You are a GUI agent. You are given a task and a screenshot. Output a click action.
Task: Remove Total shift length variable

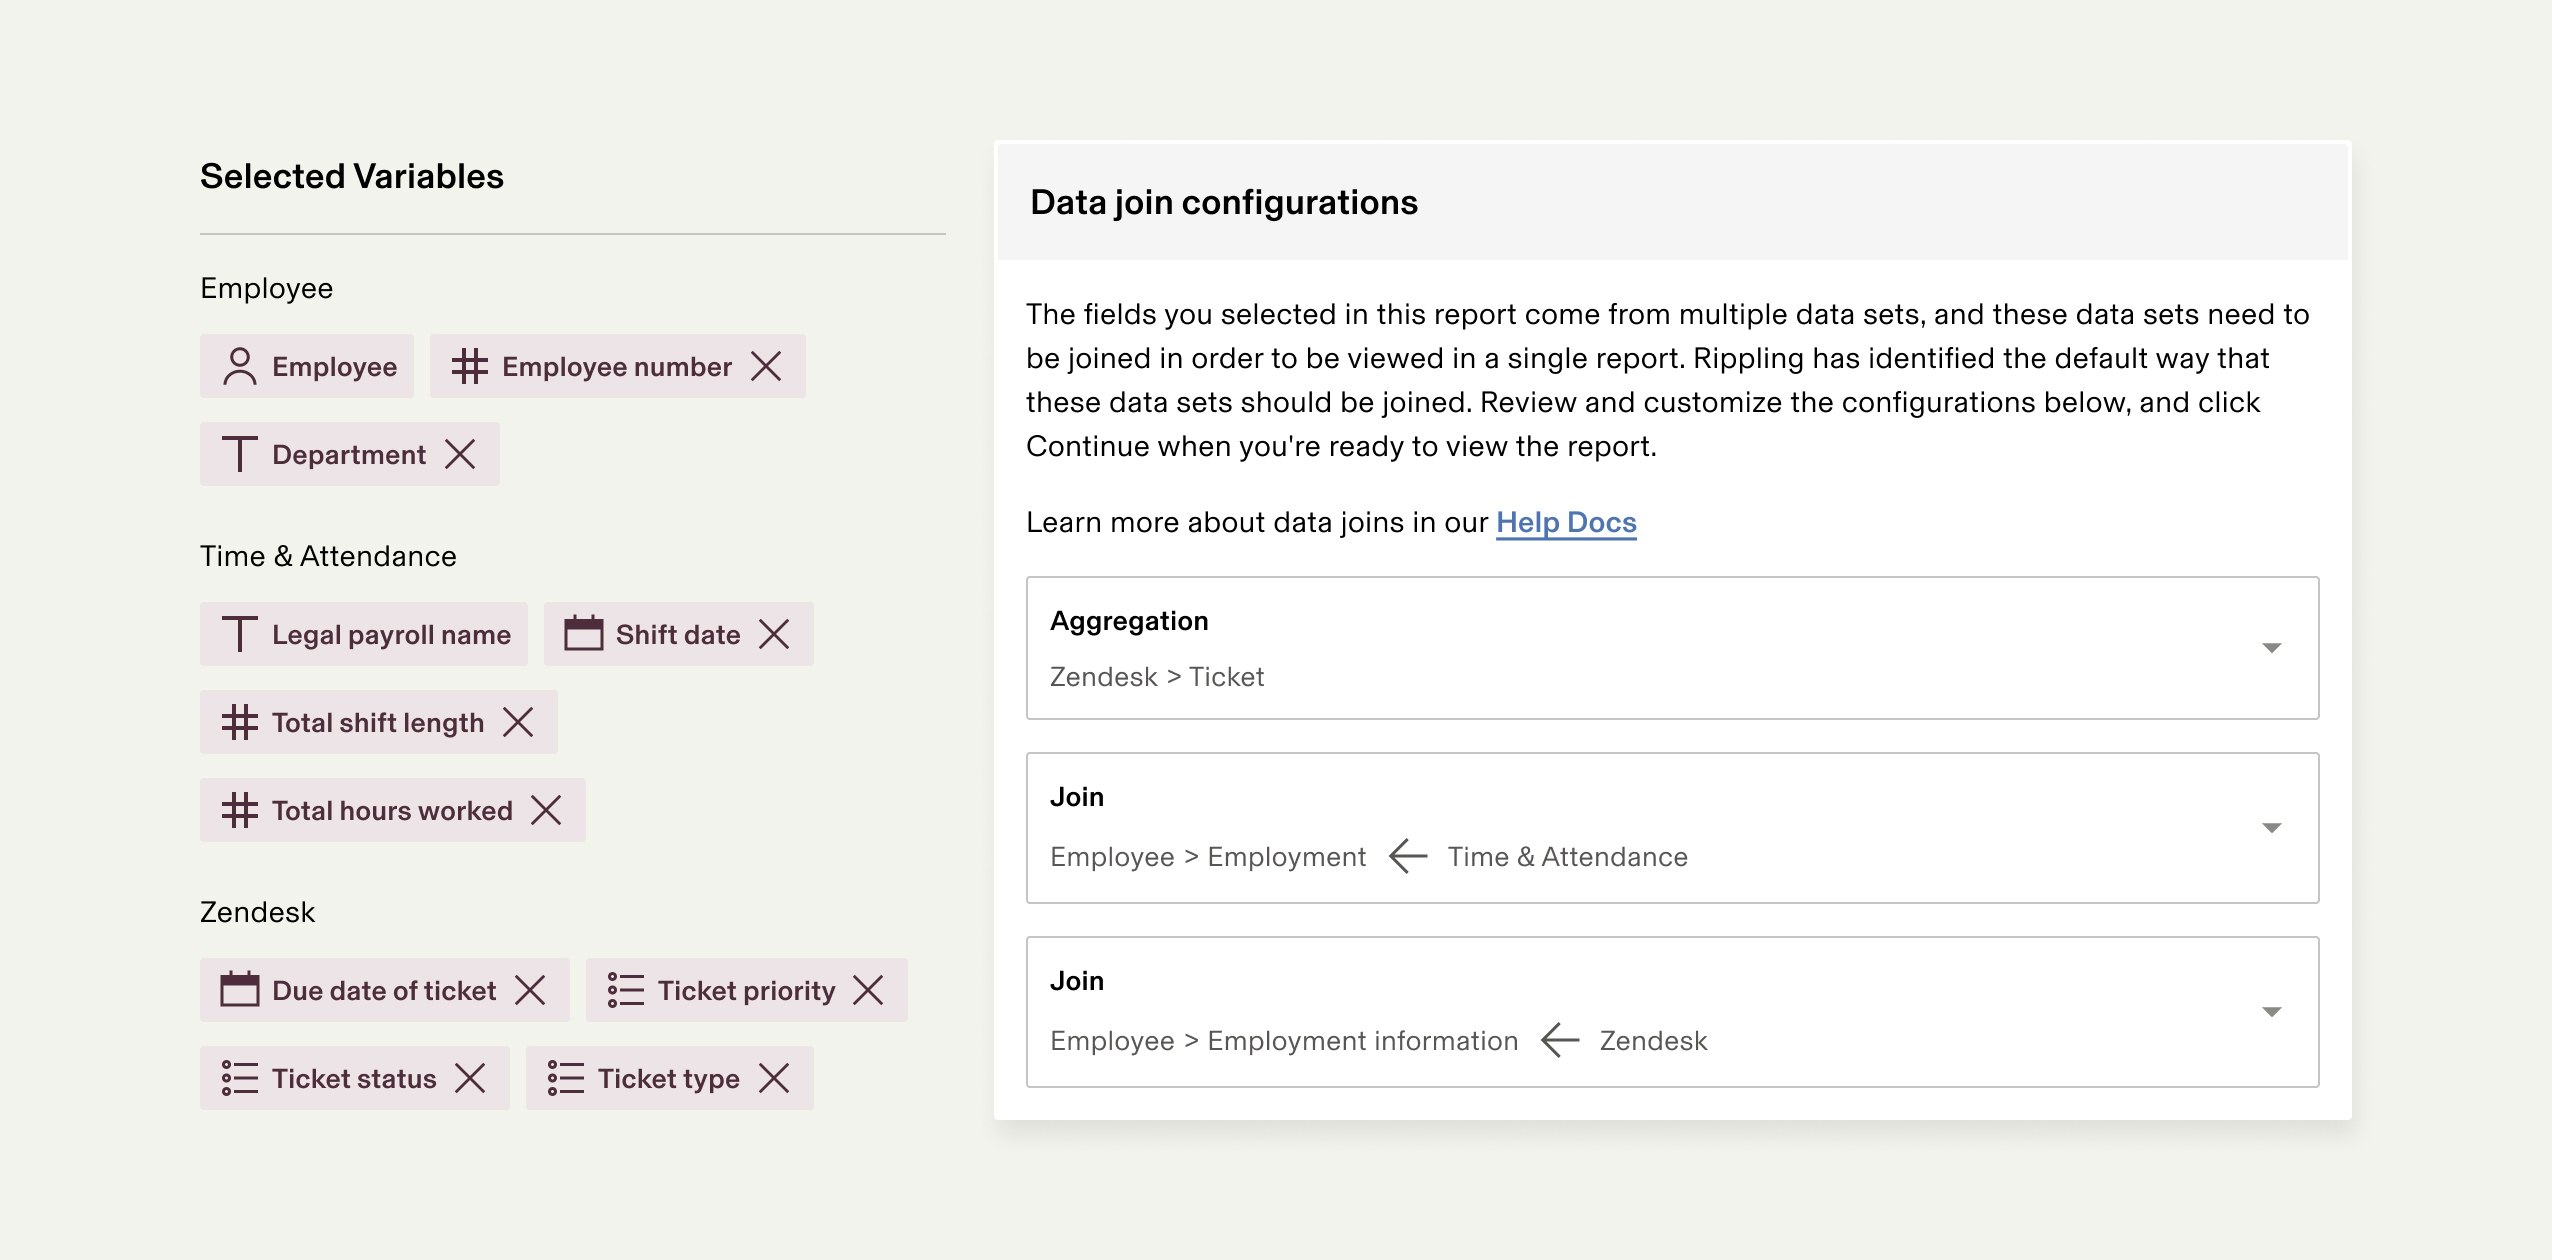[518, 722]
